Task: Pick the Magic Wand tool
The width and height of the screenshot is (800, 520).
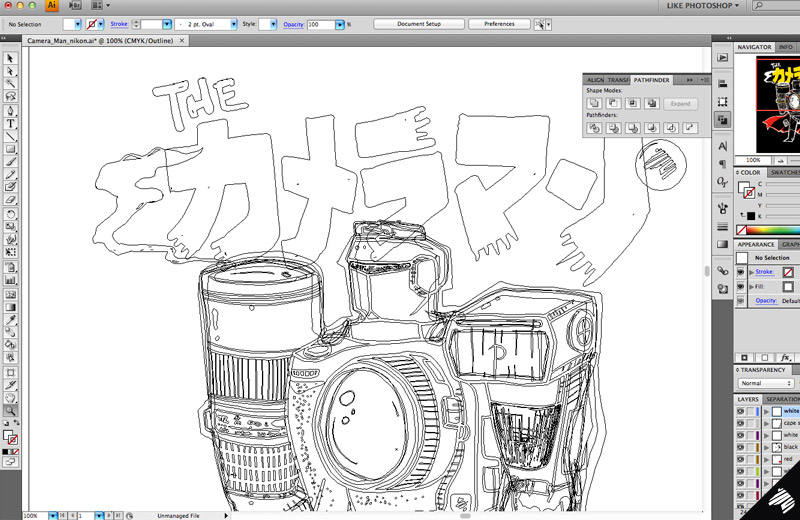Action: (x=10, y=85)
